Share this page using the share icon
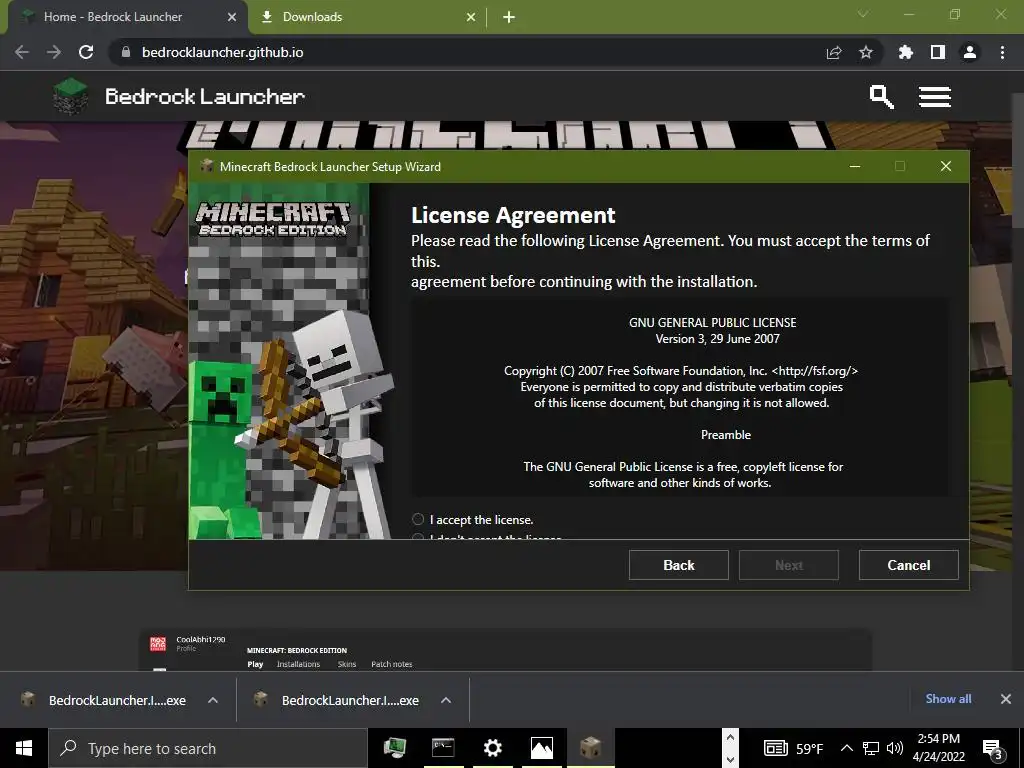The image size is (1024, 768). pyautogui.click(x=834, y=52)
